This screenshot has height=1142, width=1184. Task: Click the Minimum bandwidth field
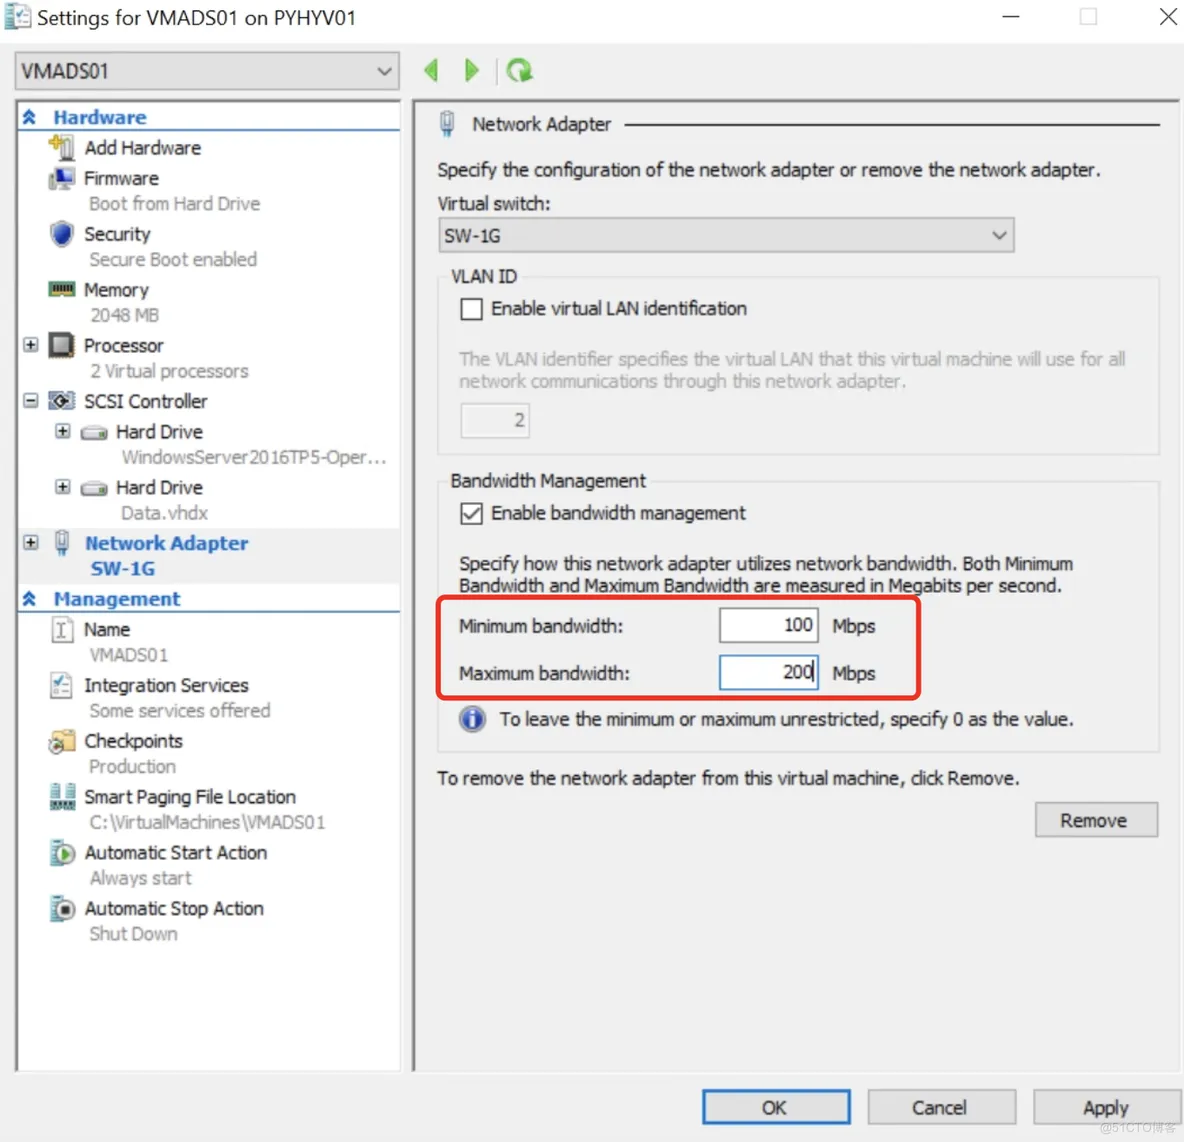pos(768,625)
